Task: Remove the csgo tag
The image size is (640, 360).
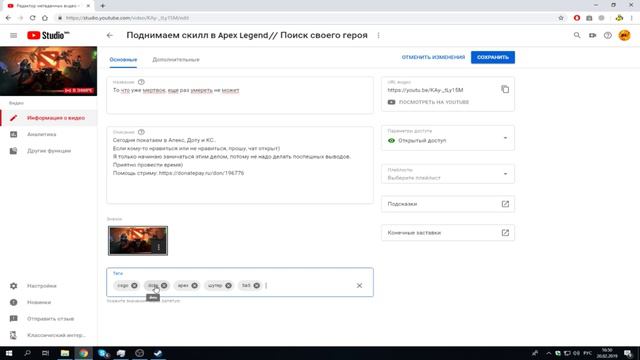Action: pos(134,285)
